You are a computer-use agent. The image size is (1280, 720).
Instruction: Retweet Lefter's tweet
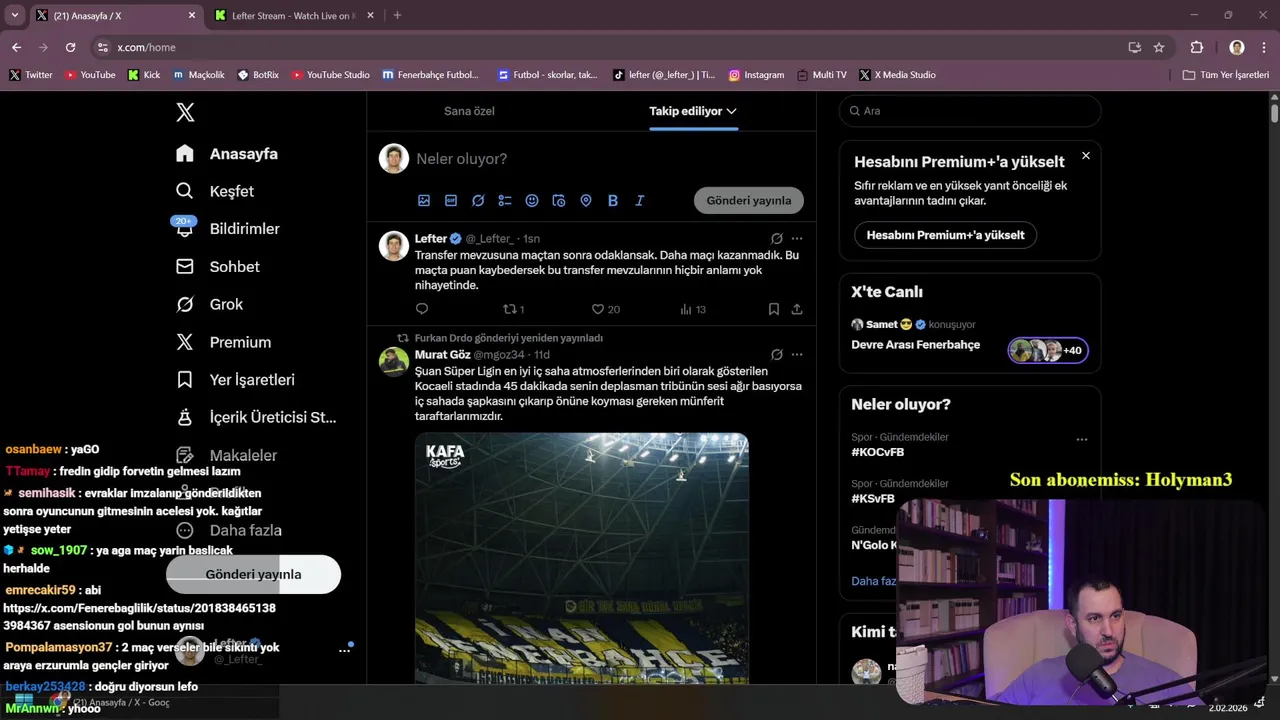pyautogui.click(x=513, y=309)
